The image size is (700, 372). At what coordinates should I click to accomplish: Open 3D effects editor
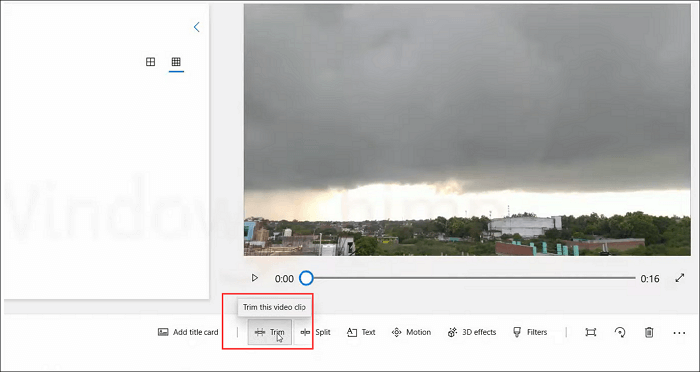click(x=472, y=332)
